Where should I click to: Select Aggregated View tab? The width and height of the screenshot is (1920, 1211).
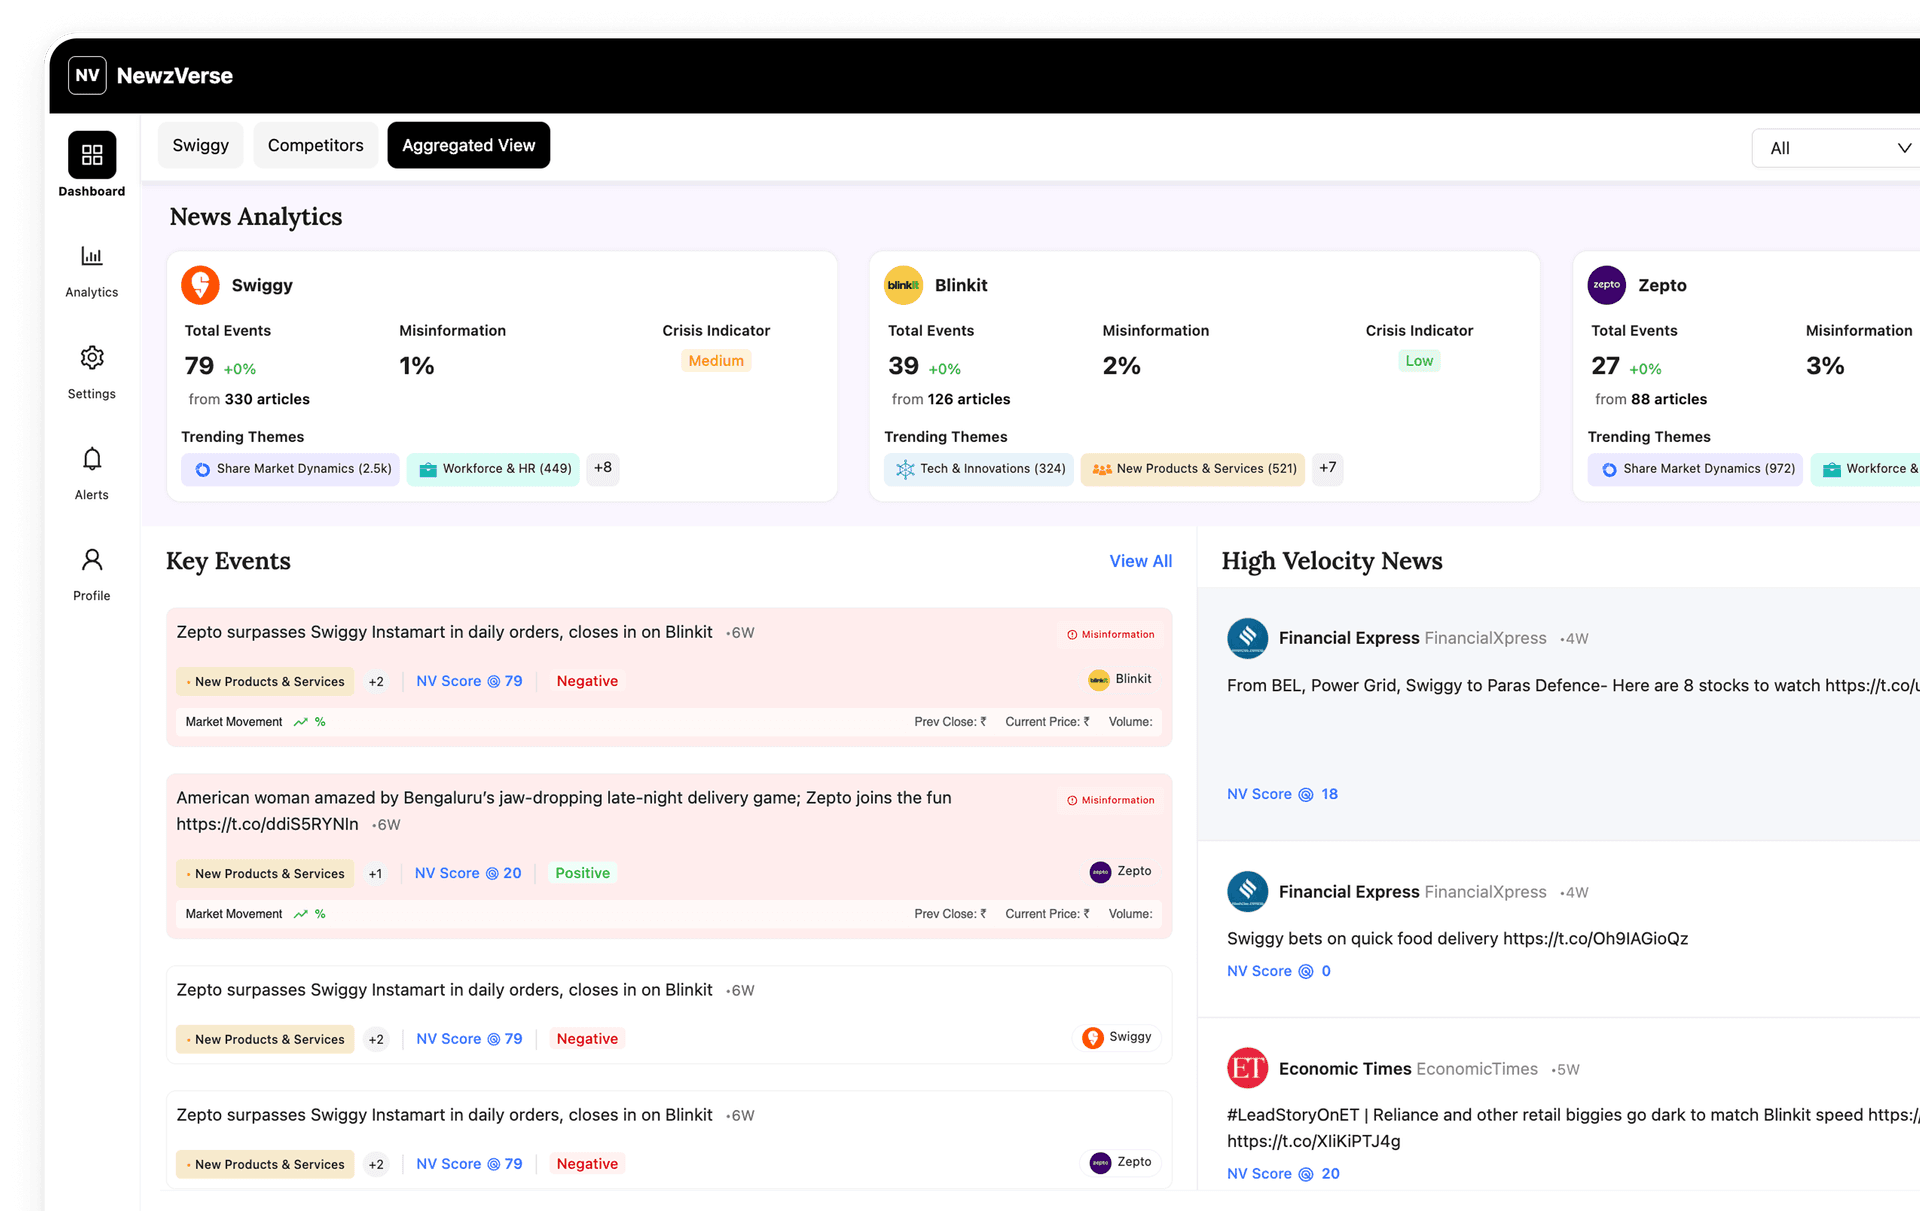pos(468,145)
